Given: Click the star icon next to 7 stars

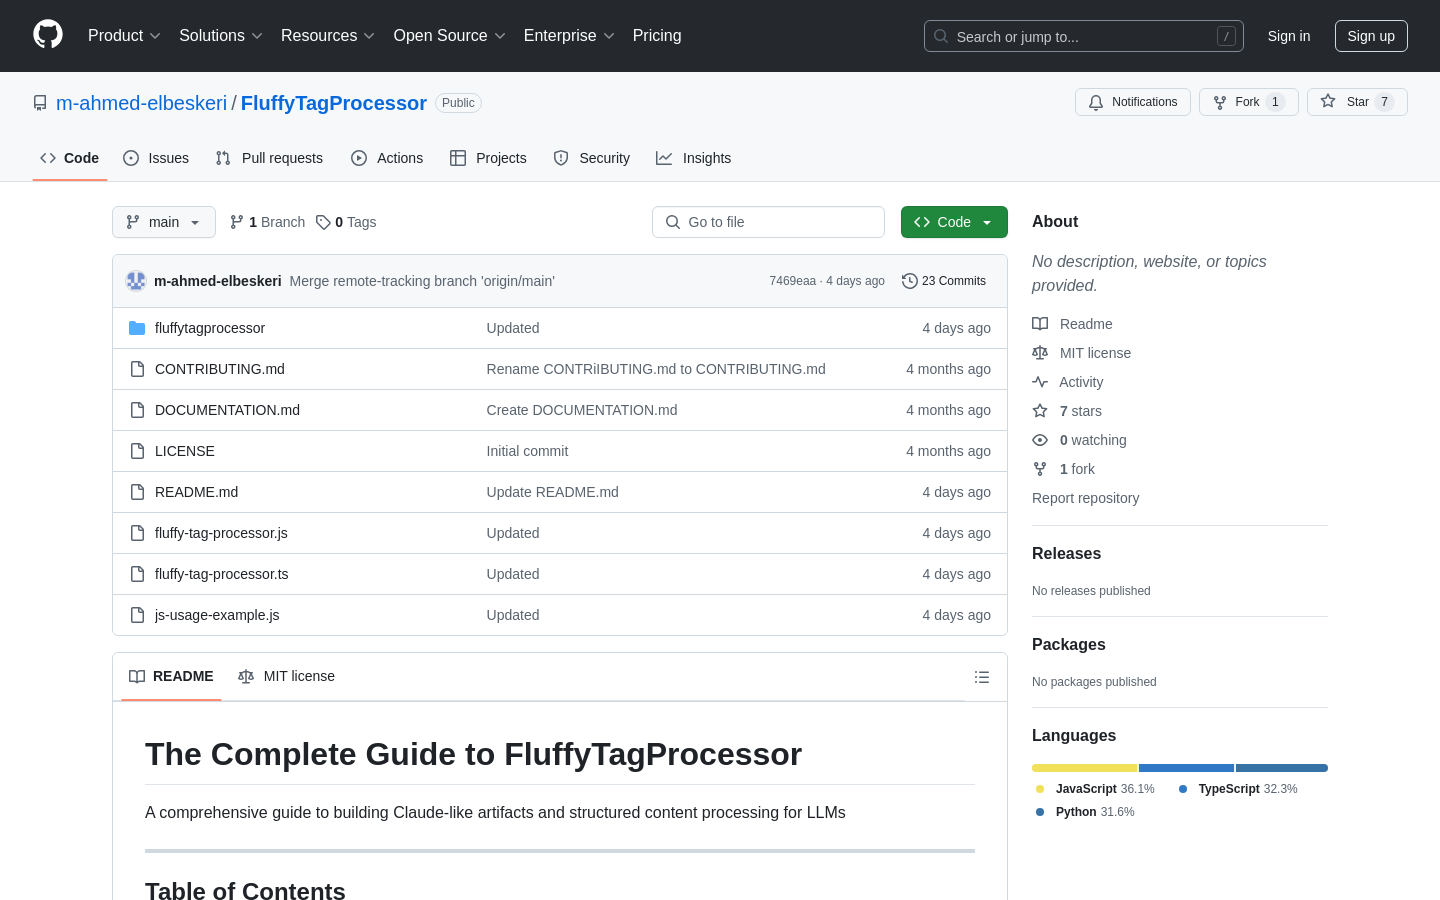Looking at the screenshot, I should (1040, 411).
